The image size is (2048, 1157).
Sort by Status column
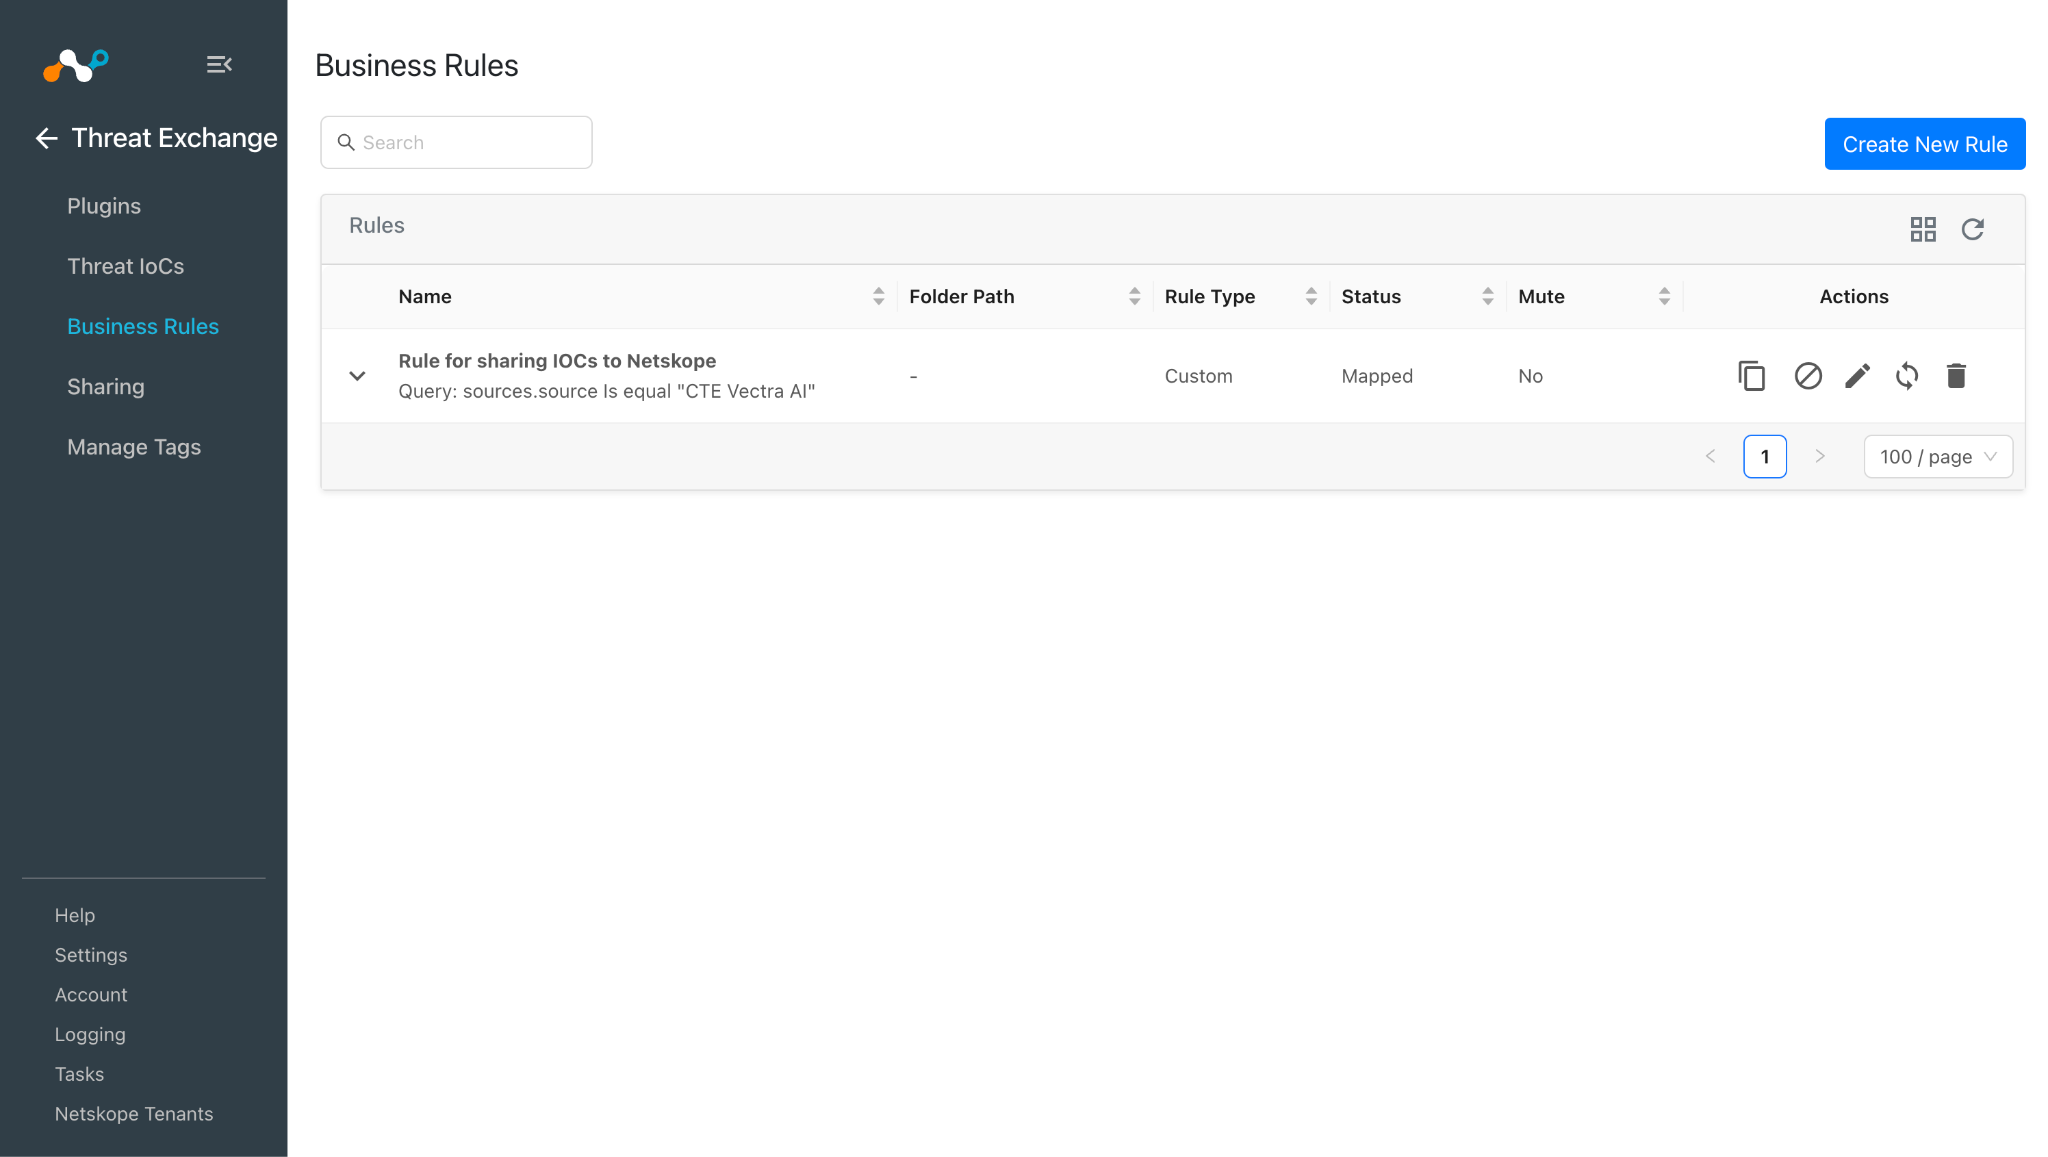point(1488,296)
